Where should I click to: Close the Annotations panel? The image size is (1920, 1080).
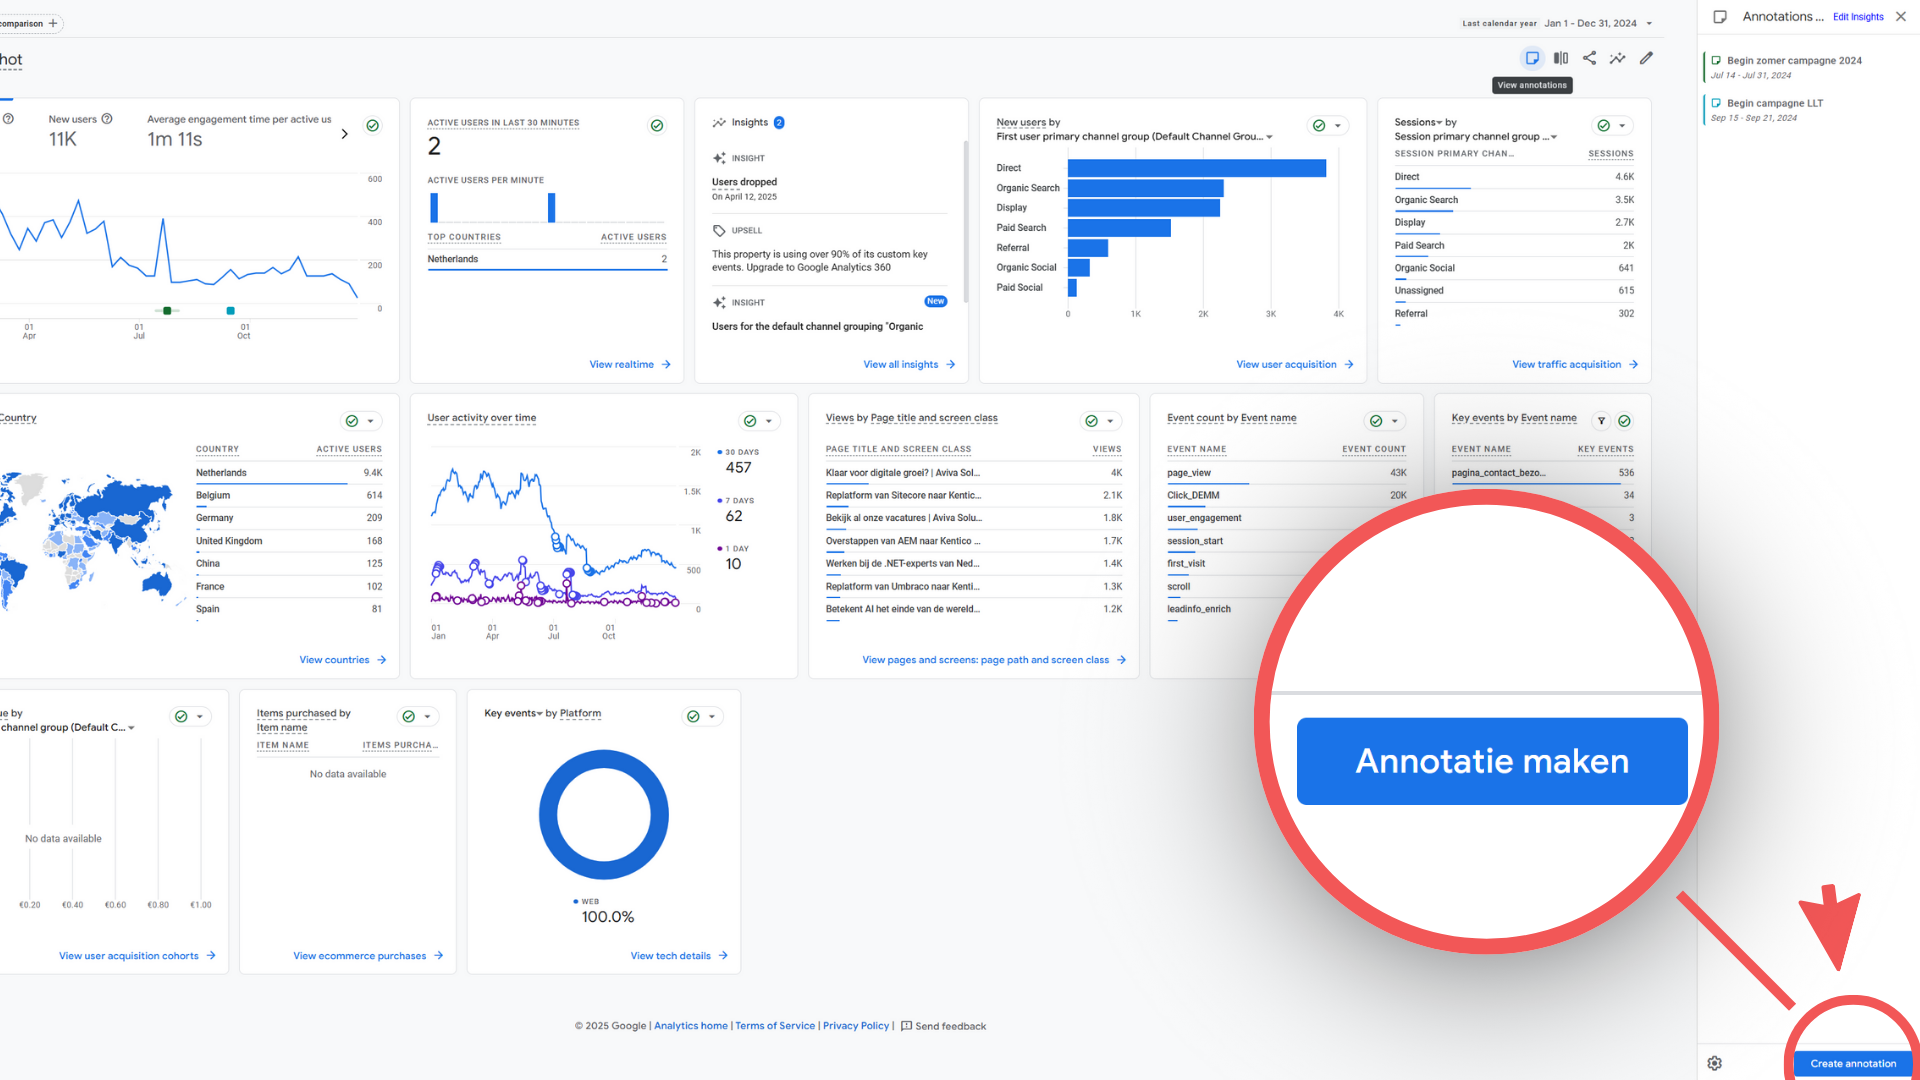click(x=1901, y=17)
